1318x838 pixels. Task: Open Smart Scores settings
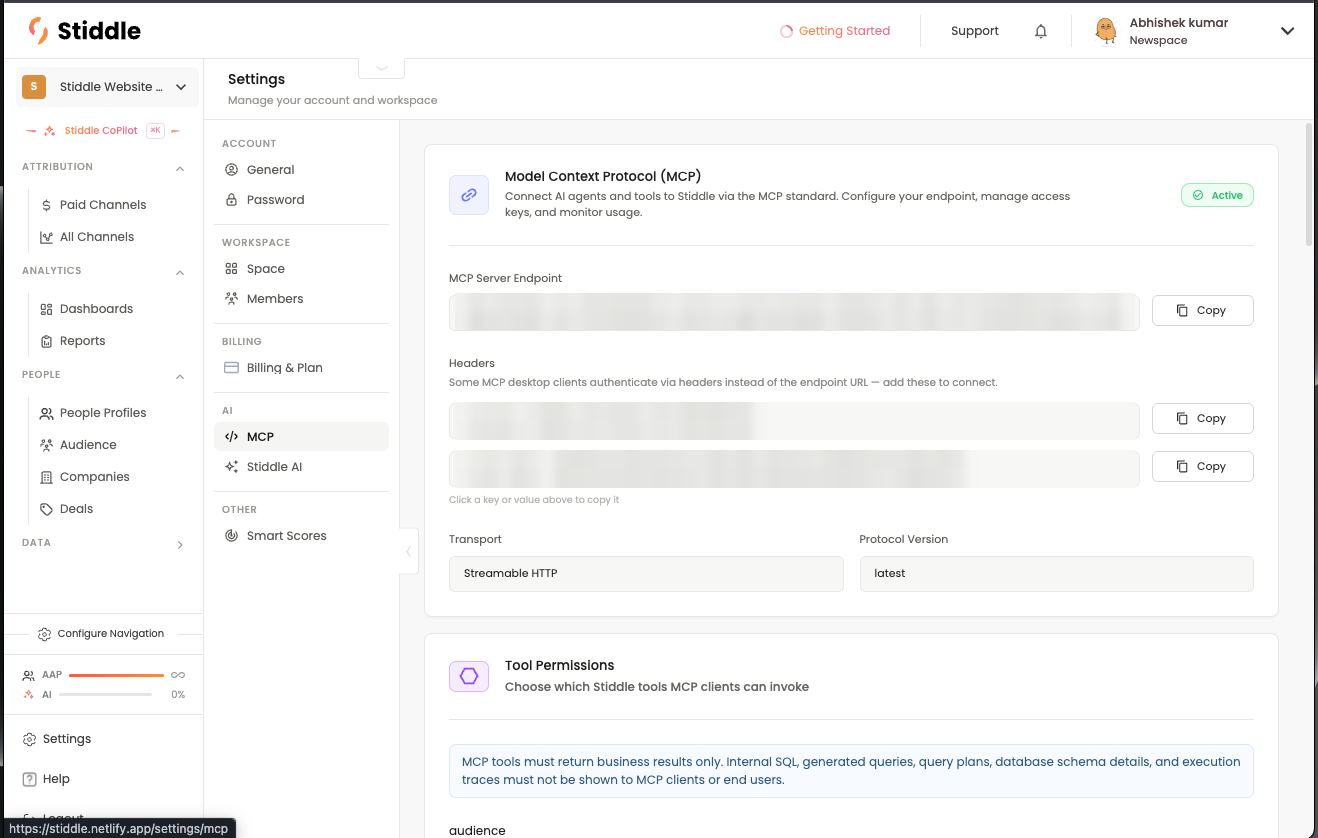tap(301, 536)
